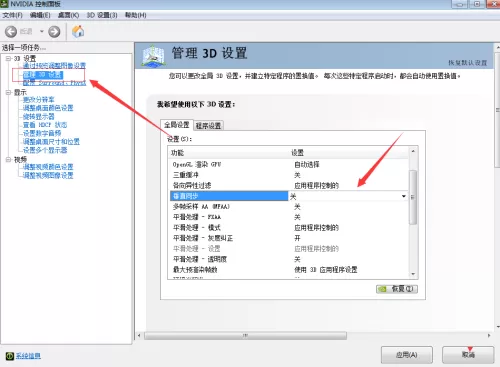This screenshot has width=500, height=367.
Task: Click the bottom horizontal scrollbar thumb
Action: click(x=245, y=336)
